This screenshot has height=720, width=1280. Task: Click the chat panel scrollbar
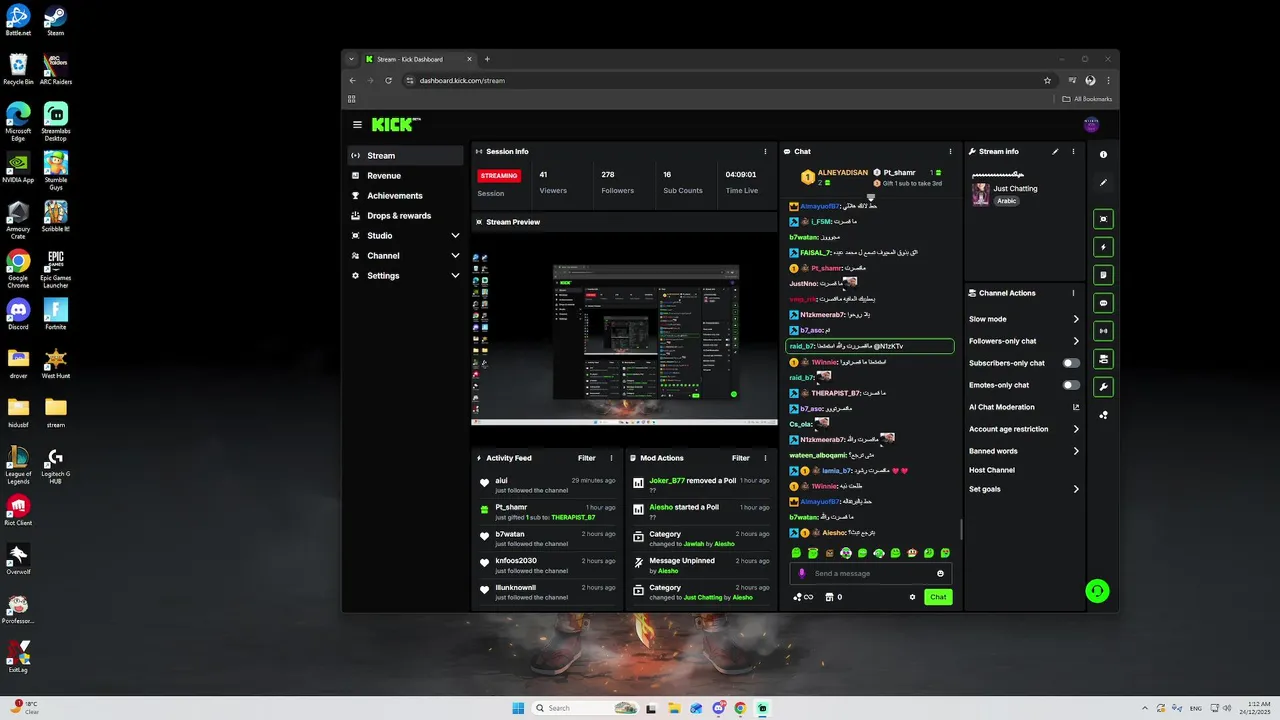coord(962,529)
